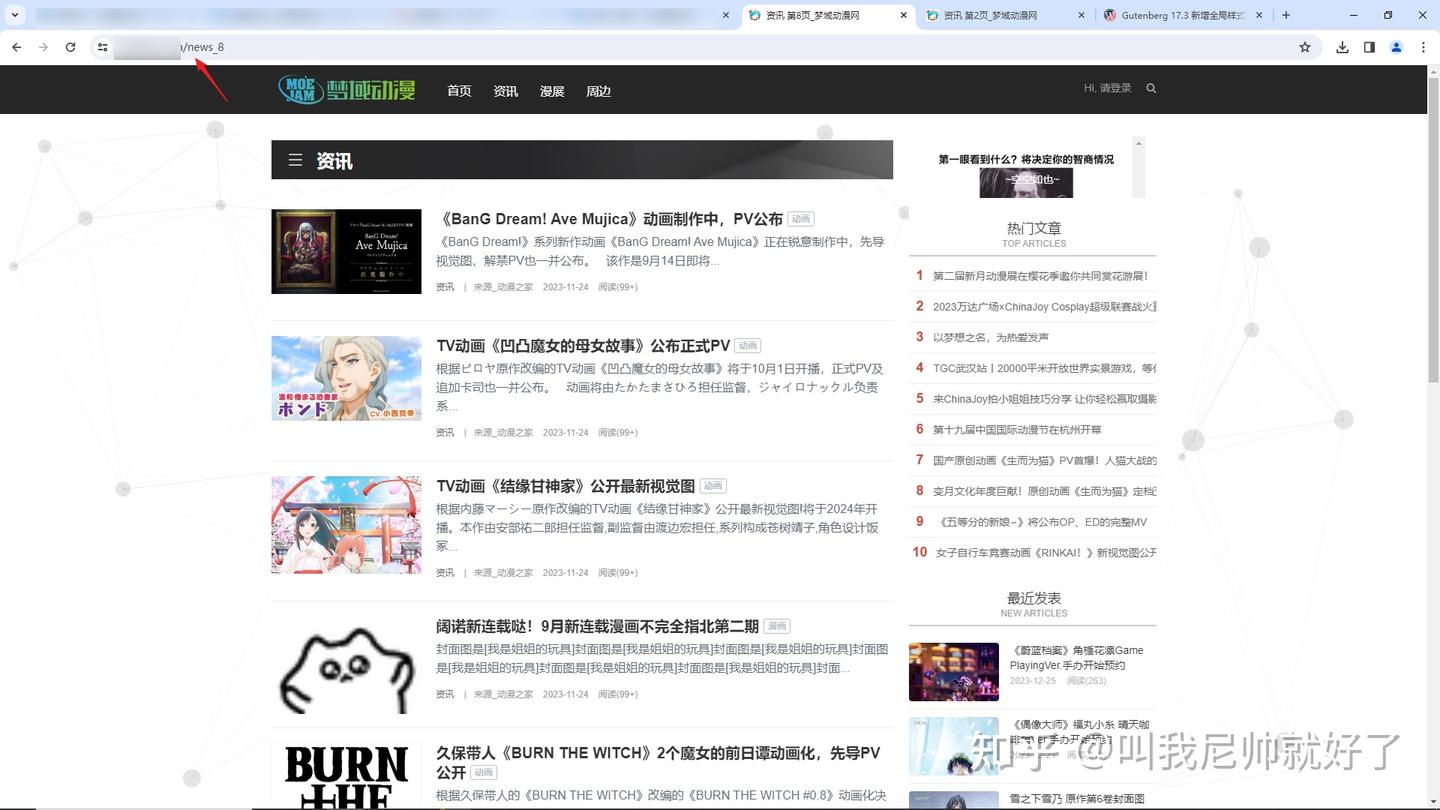Click the Chrome profile avatar icon
Screen dimensions: 1440x810
tap(1396, 47)
